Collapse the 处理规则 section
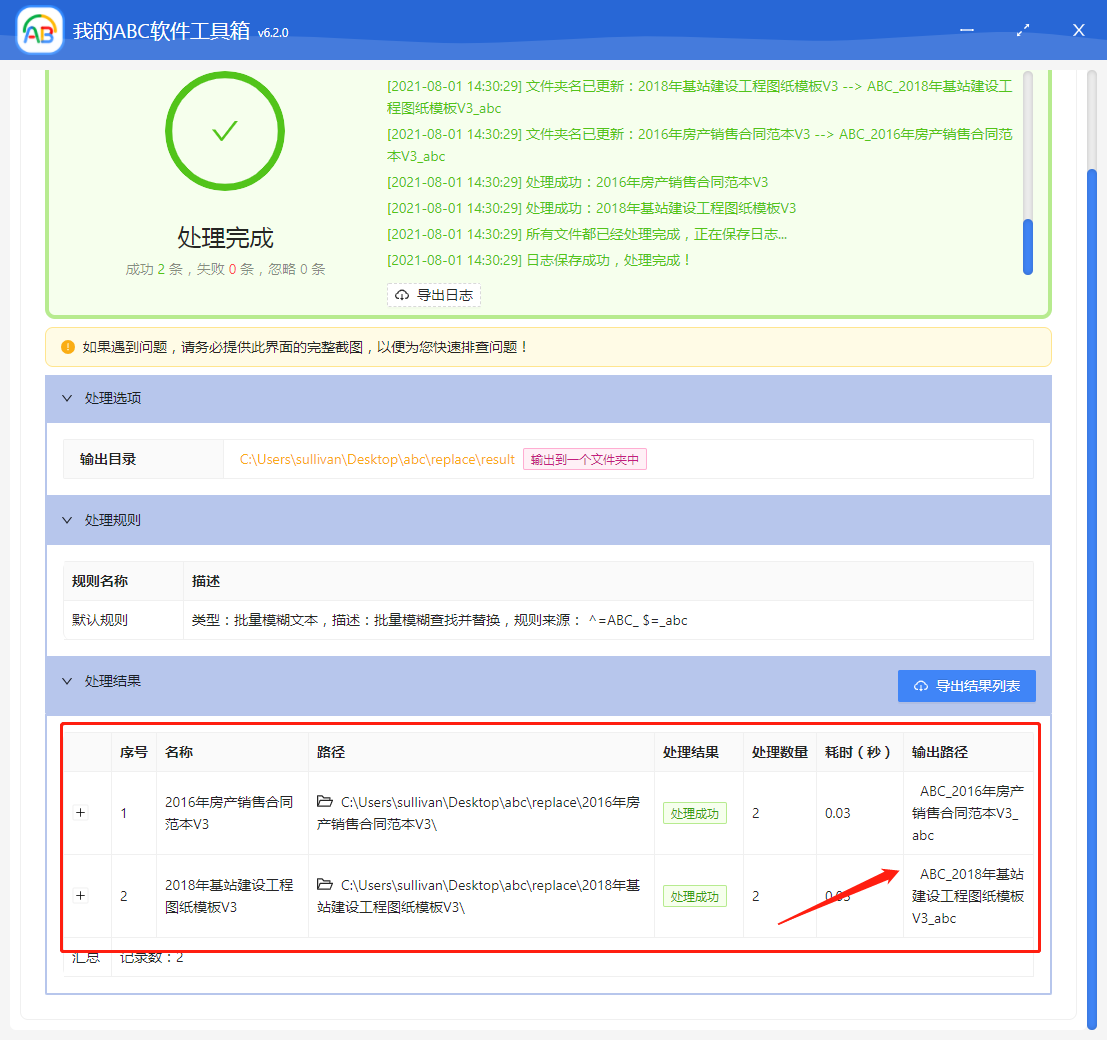The height and width of the screenshot is (1040, 1107). coord(66,519)
